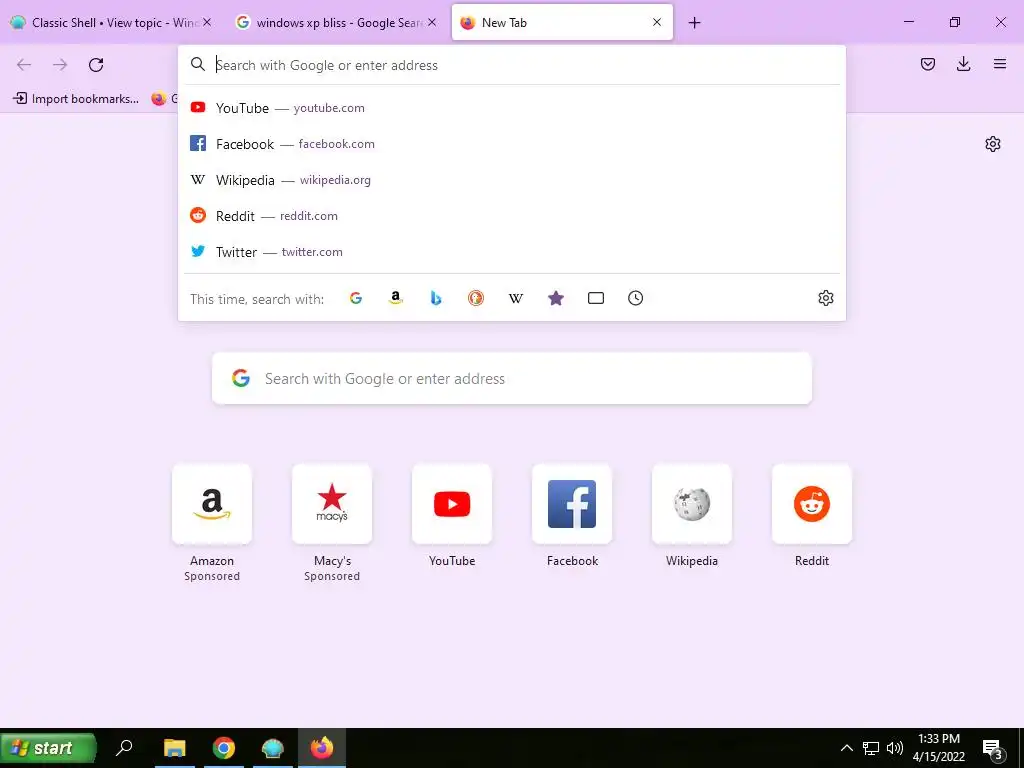Click the Import bookmarks toolbar button
1024x768 pixels.
pyautogui.click(x=76, y=99)
